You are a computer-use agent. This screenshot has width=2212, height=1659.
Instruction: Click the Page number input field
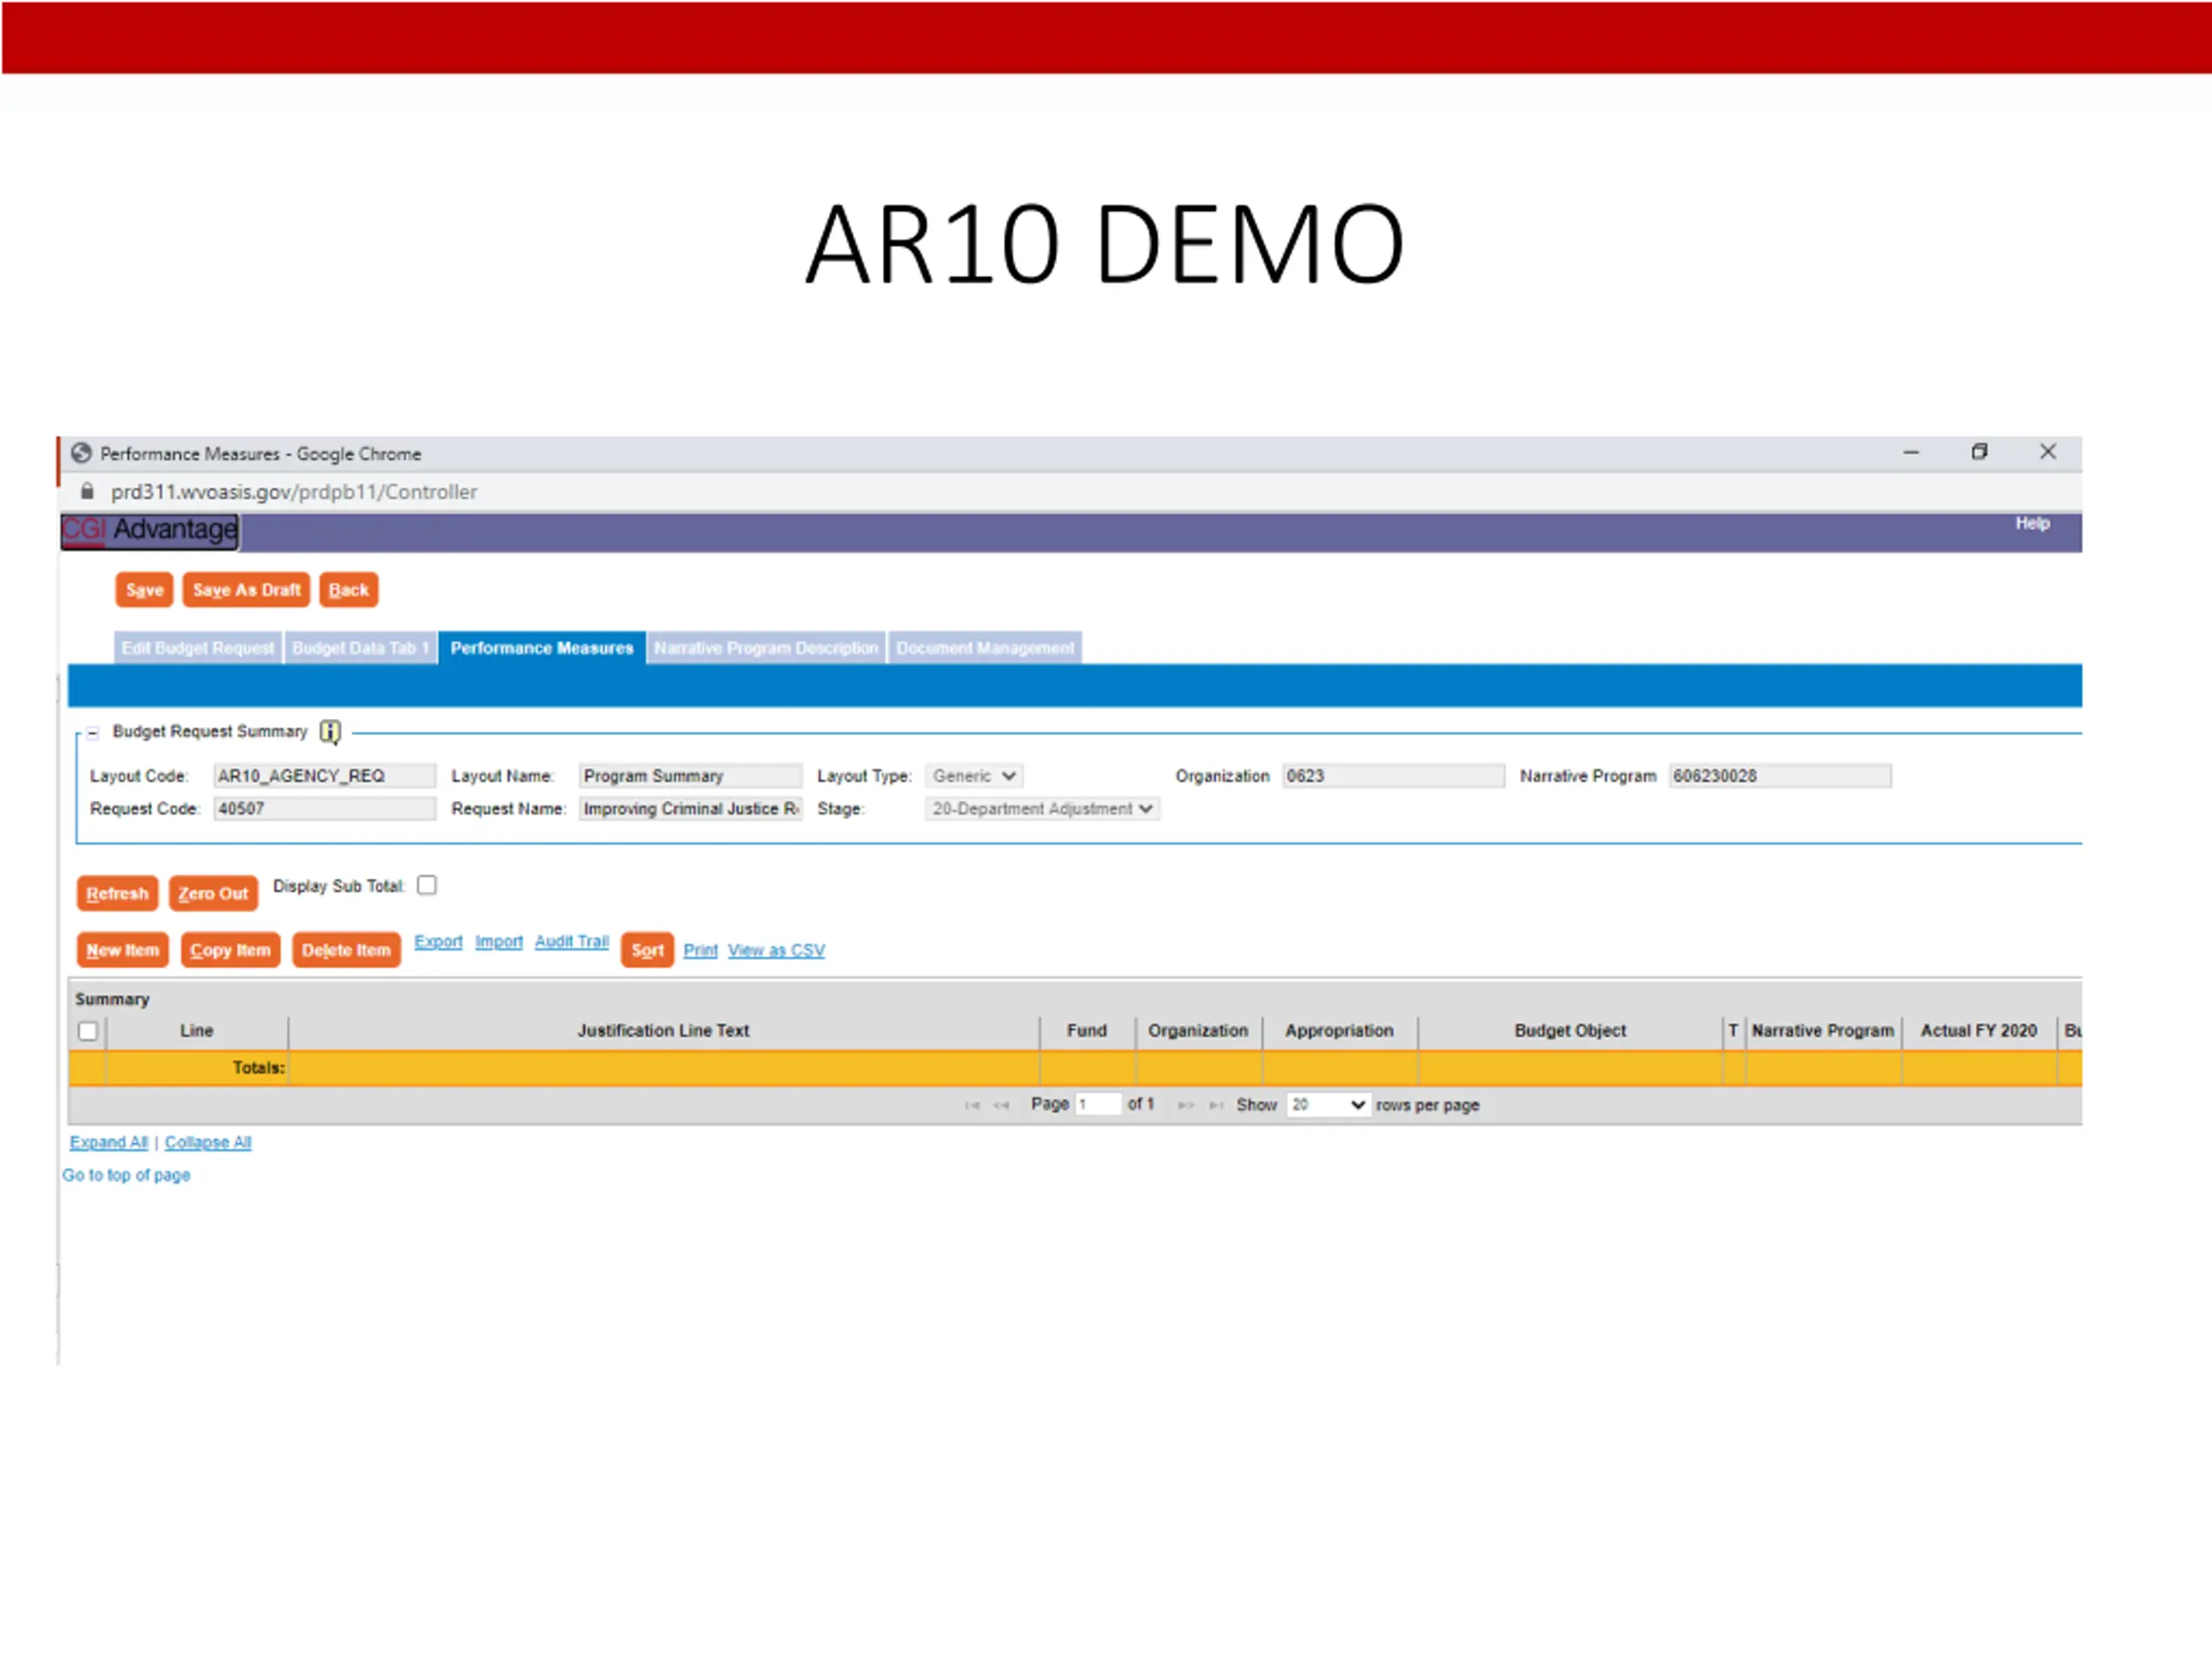(x=1097, y=1104)
